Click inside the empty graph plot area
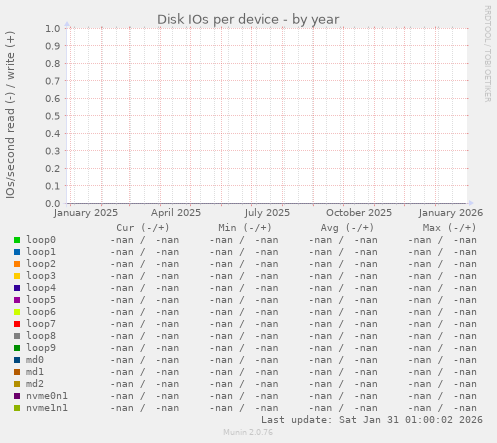 267,116
